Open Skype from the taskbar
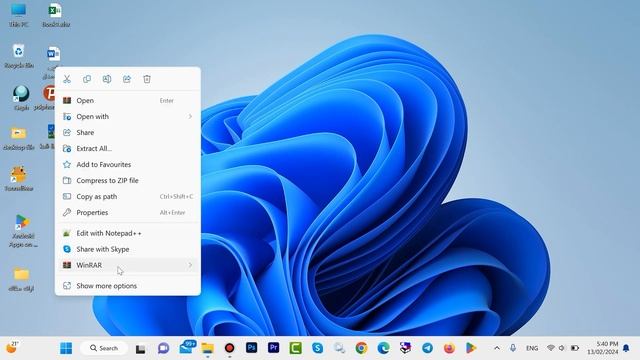Image resolution: width=640 pixels, height=360 pixels. (318, 348)
